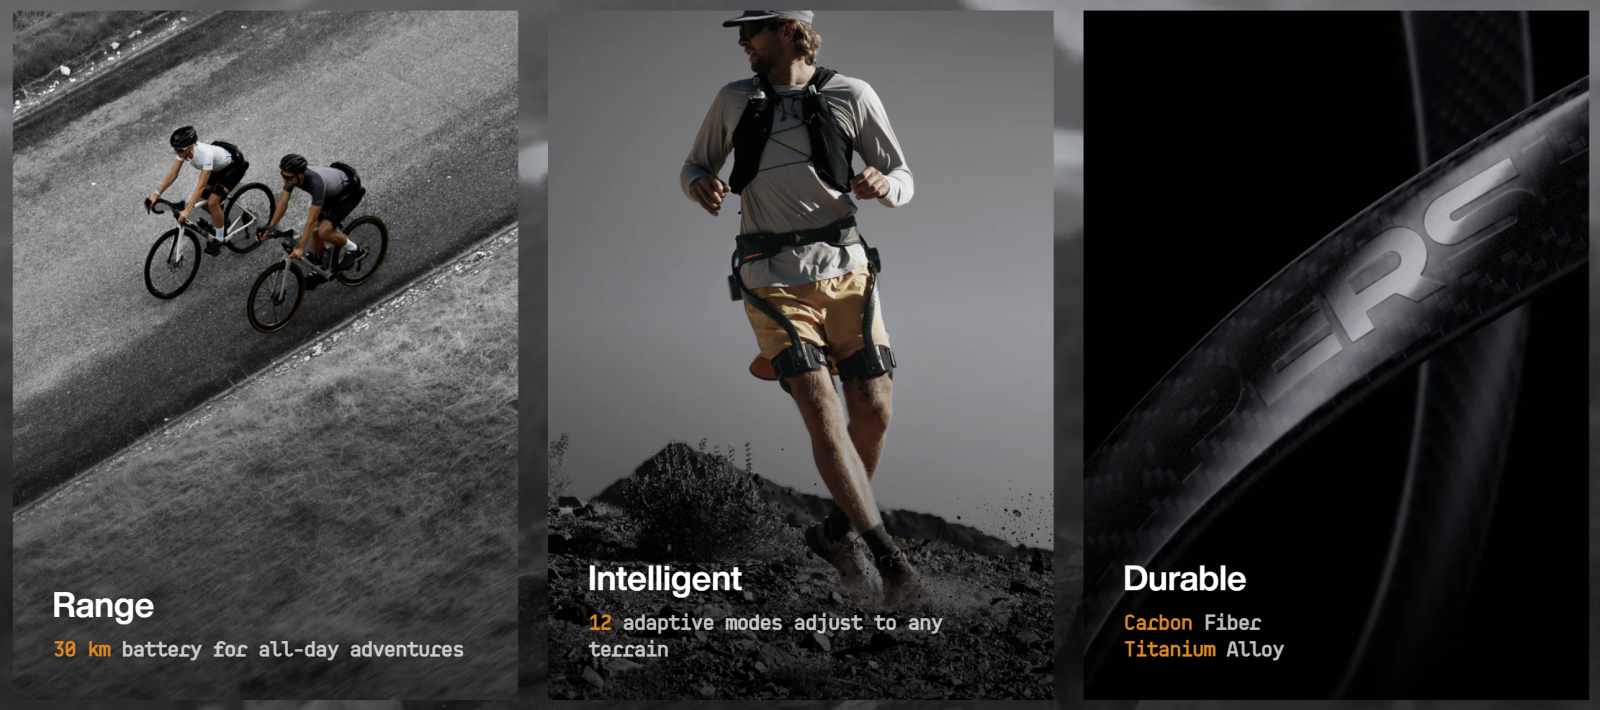Select the orange "30 km" text
This screenshot has width=1600, height=710.
tap(82, 650)
